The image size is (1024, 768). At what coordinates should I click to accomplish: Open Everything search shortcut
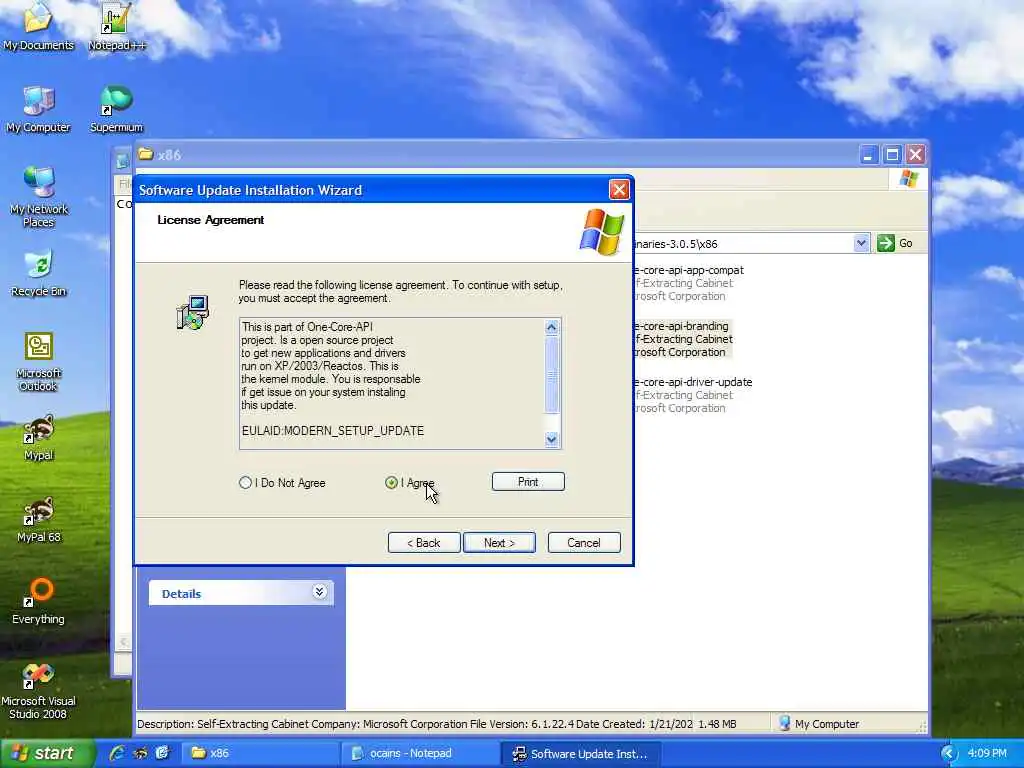[38, 601]
